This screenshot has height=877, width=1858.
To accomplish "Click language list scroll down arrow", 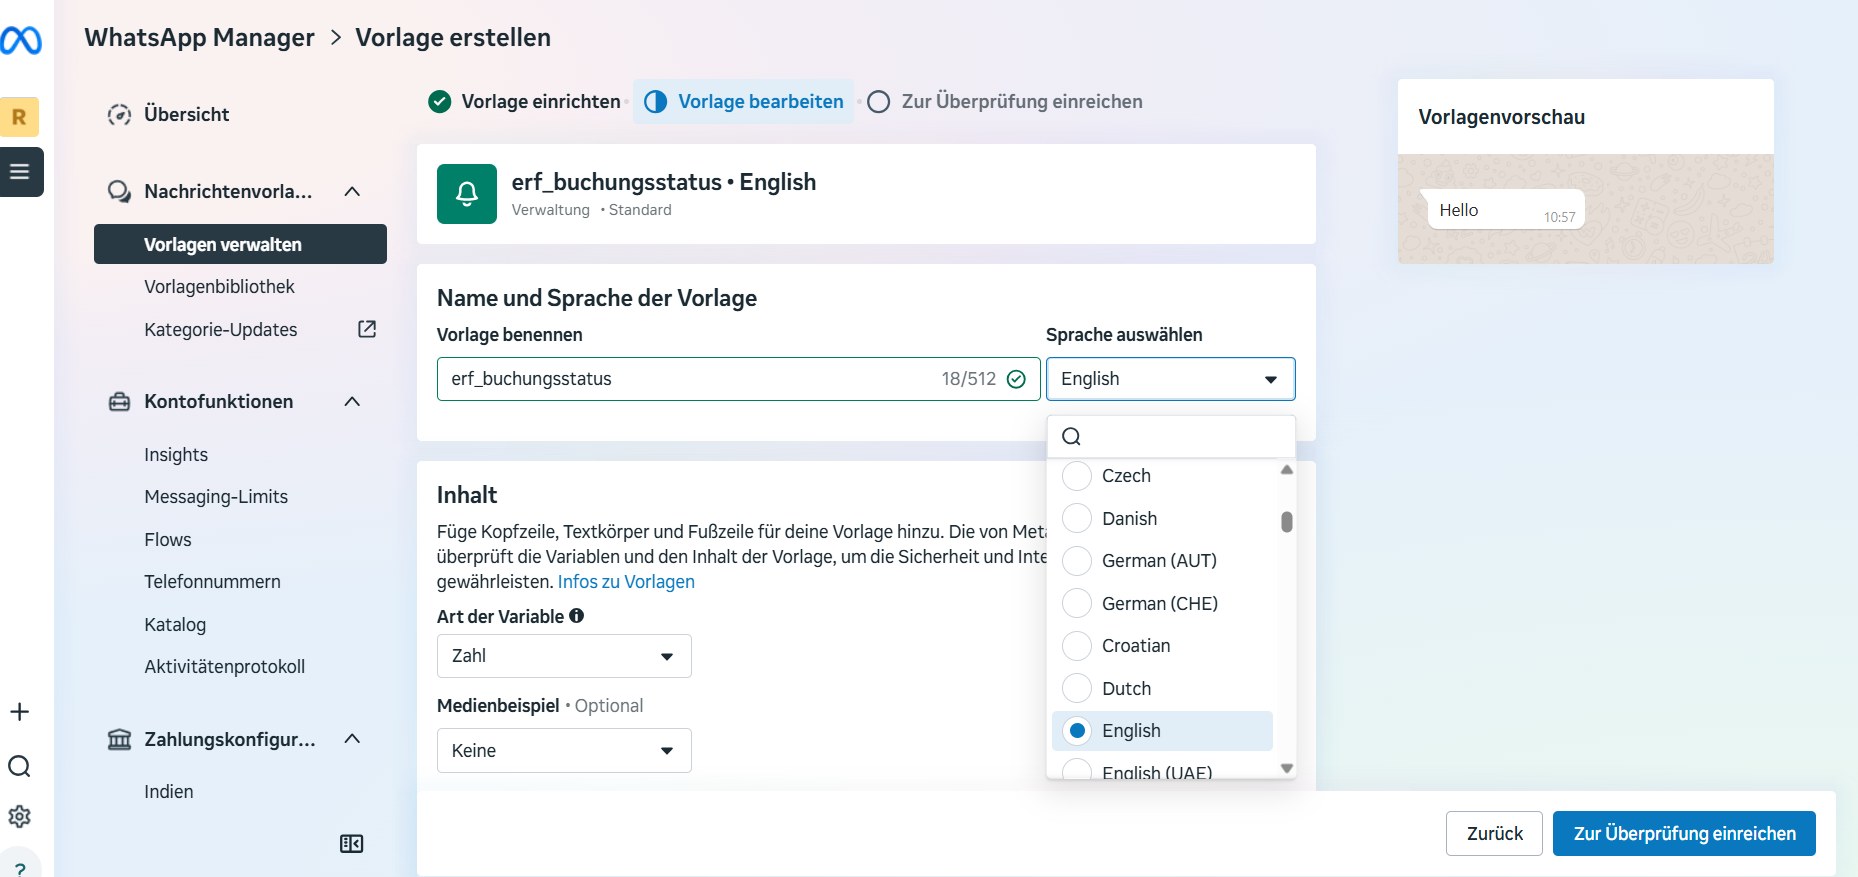I will (x=1287, y=768).
